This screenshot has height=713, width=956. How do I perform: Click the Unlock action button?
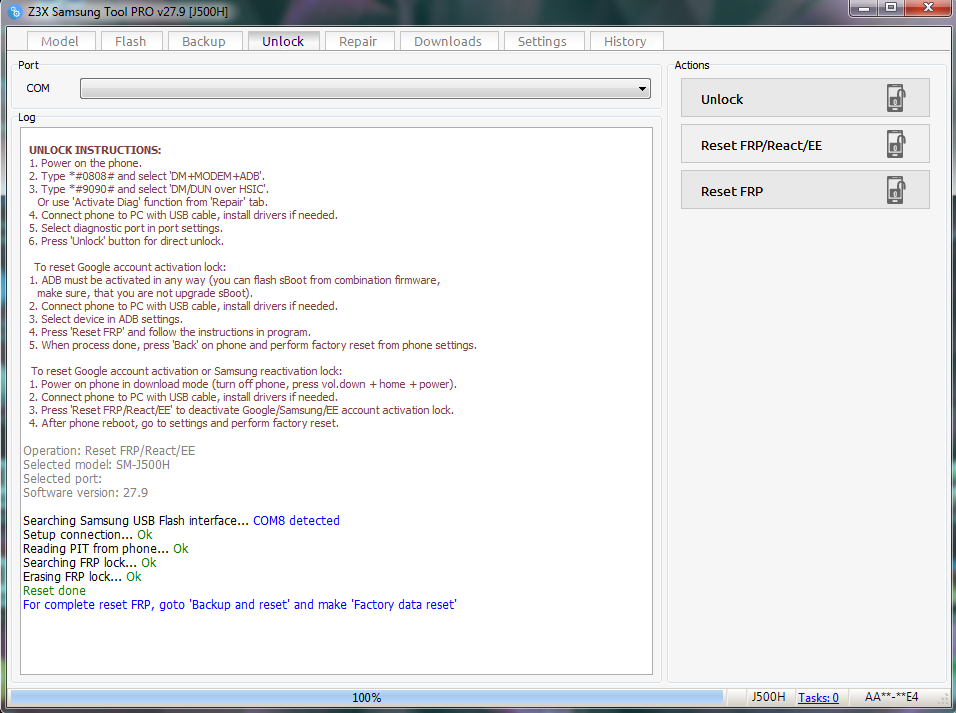(x=805, y=98)
